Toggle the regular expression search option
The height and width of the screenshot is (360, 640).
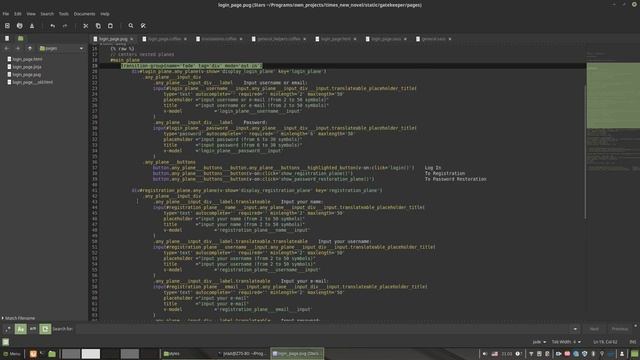8,329
